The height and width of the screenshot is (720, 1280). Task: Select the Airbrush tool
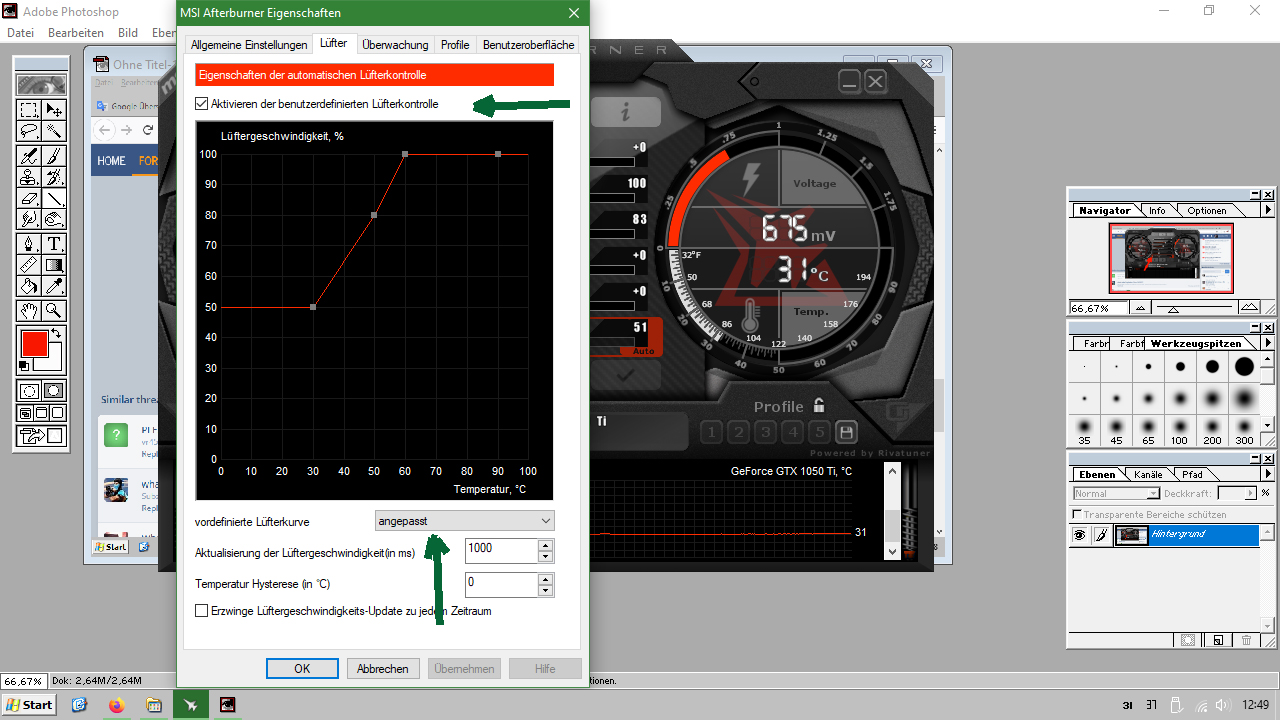pos(29,156)
